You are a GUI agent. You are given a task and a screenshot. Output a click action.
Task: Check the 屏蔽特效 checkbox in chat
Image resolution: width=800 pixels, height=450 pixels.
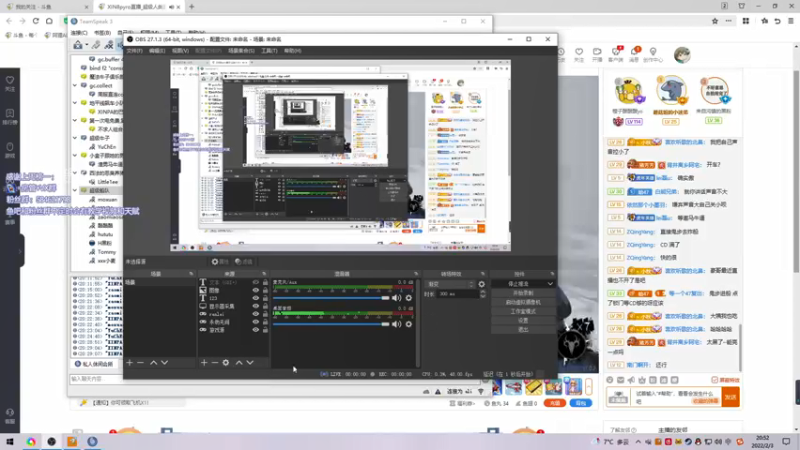(715, 380)
